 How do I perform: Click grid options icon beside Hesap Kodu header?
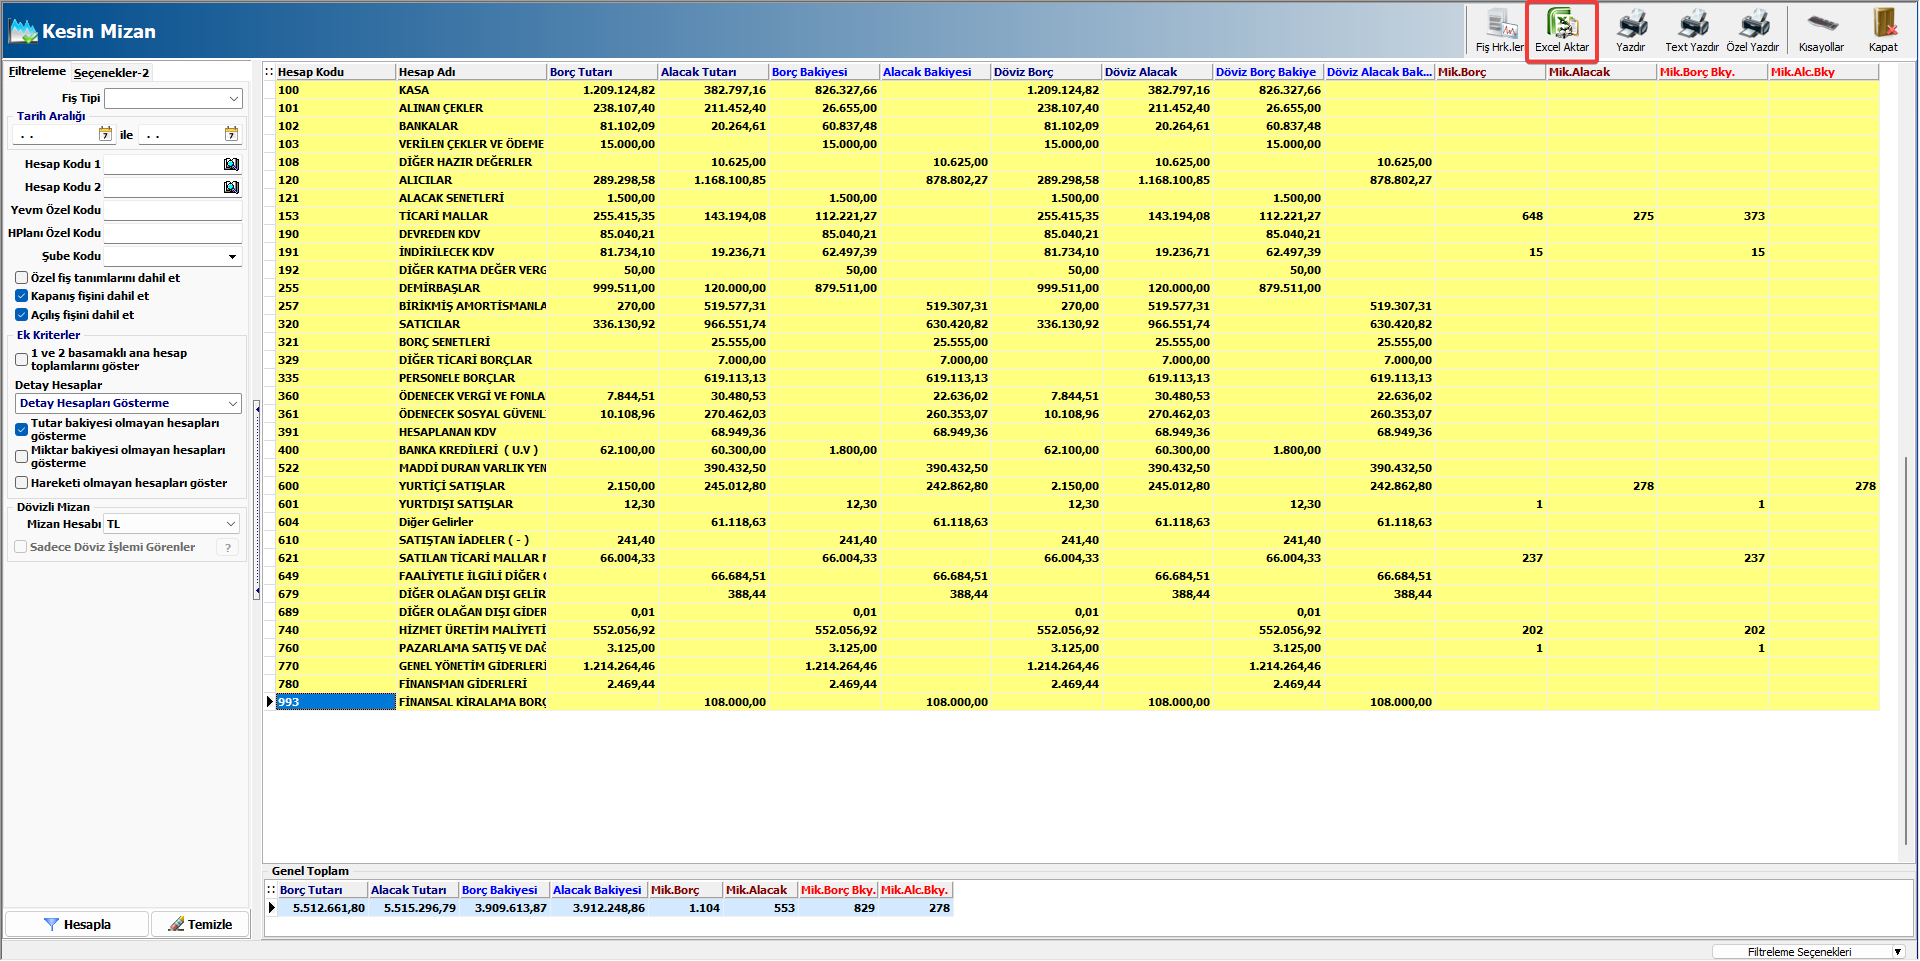(x=269, y=72)
